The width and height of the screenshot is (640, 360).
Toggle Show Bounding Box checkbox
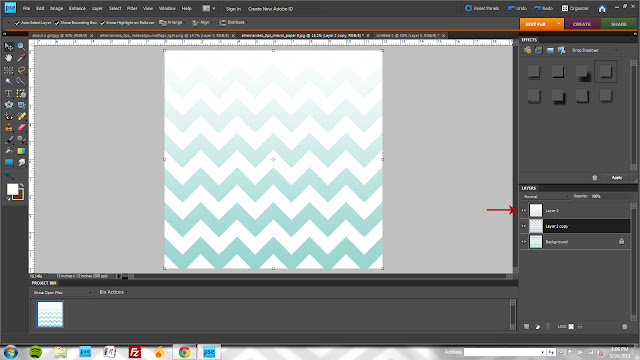pyautogui.click(x=57, y=23)
